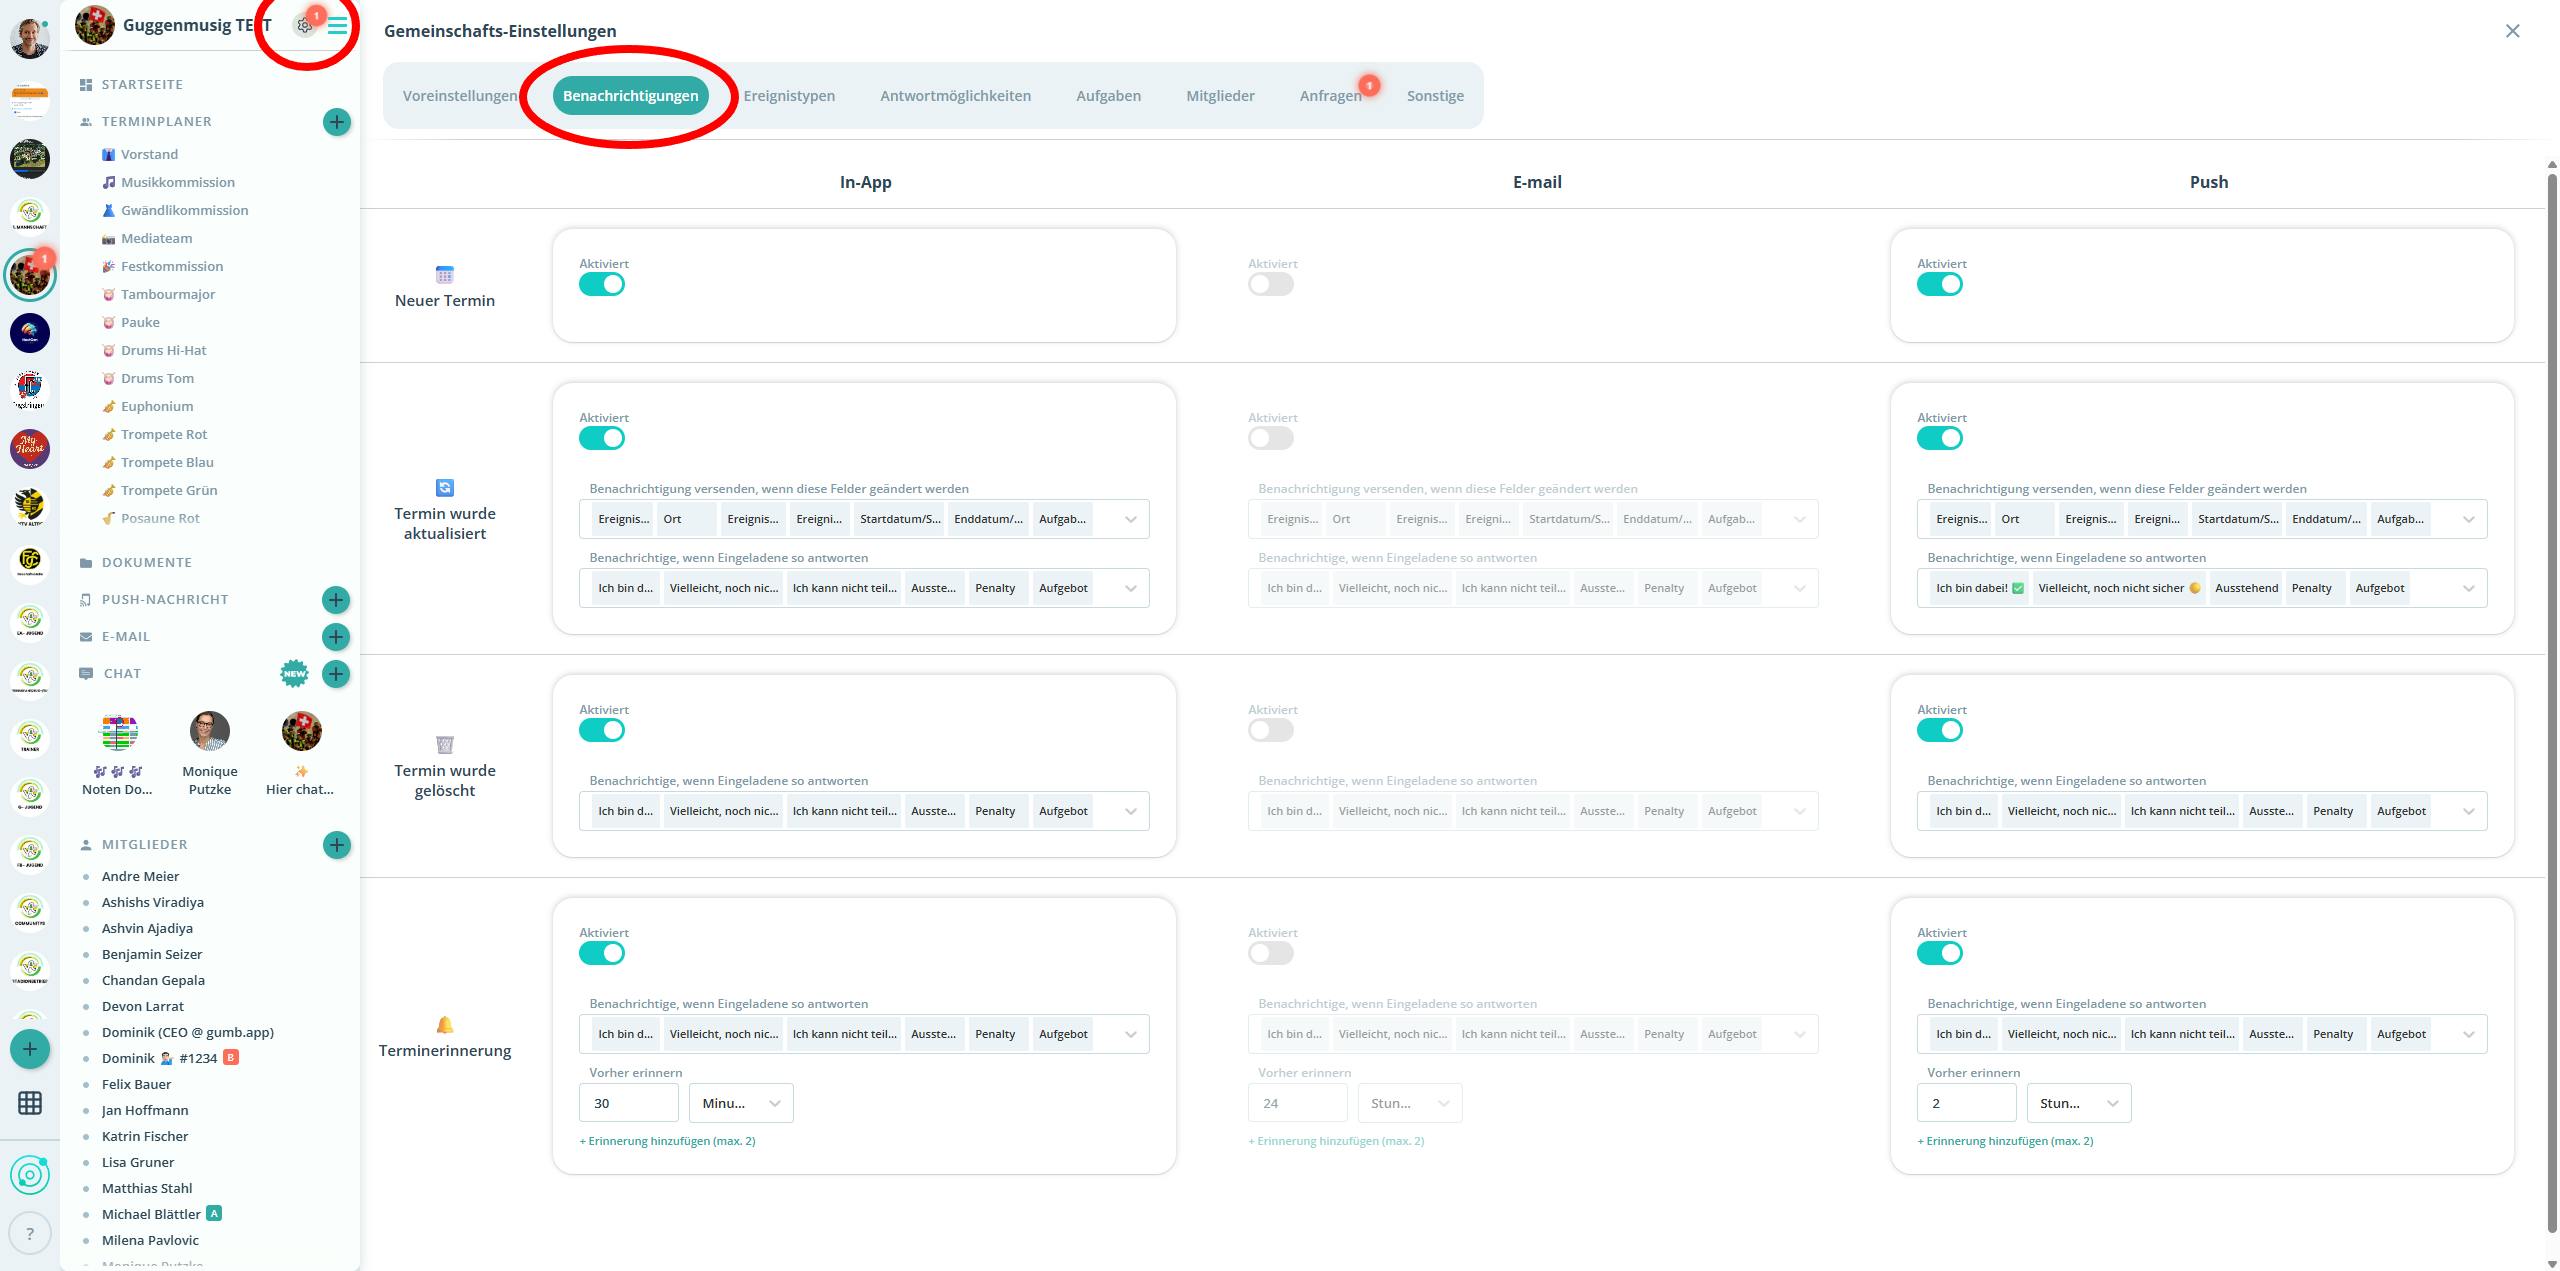Disable In-App toggle for Neuer Termin

602,285
